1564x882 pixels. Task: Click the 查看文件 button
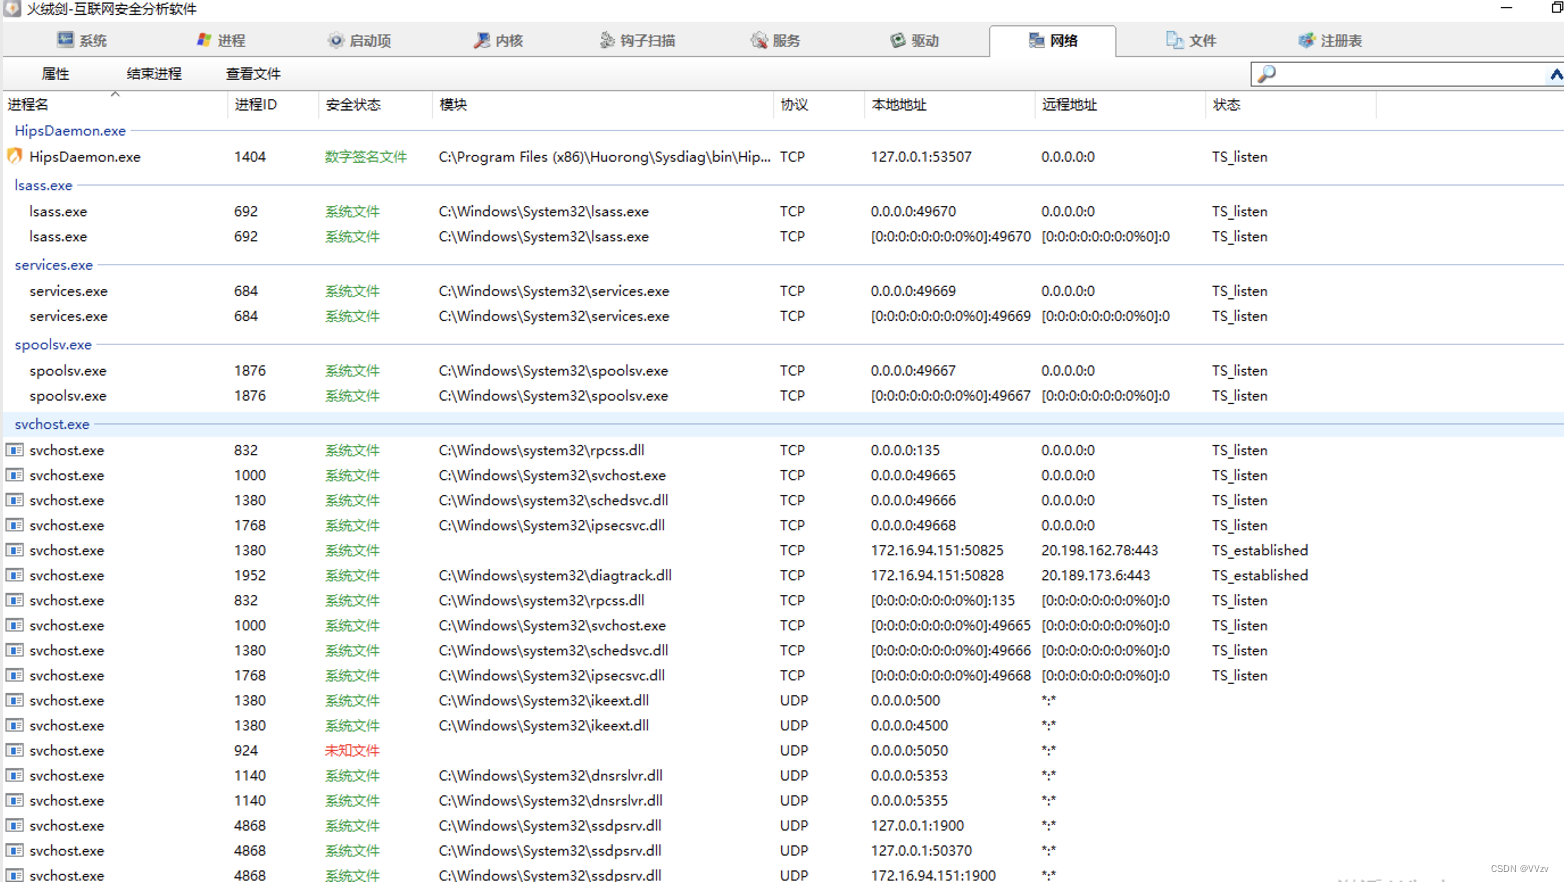253,74
